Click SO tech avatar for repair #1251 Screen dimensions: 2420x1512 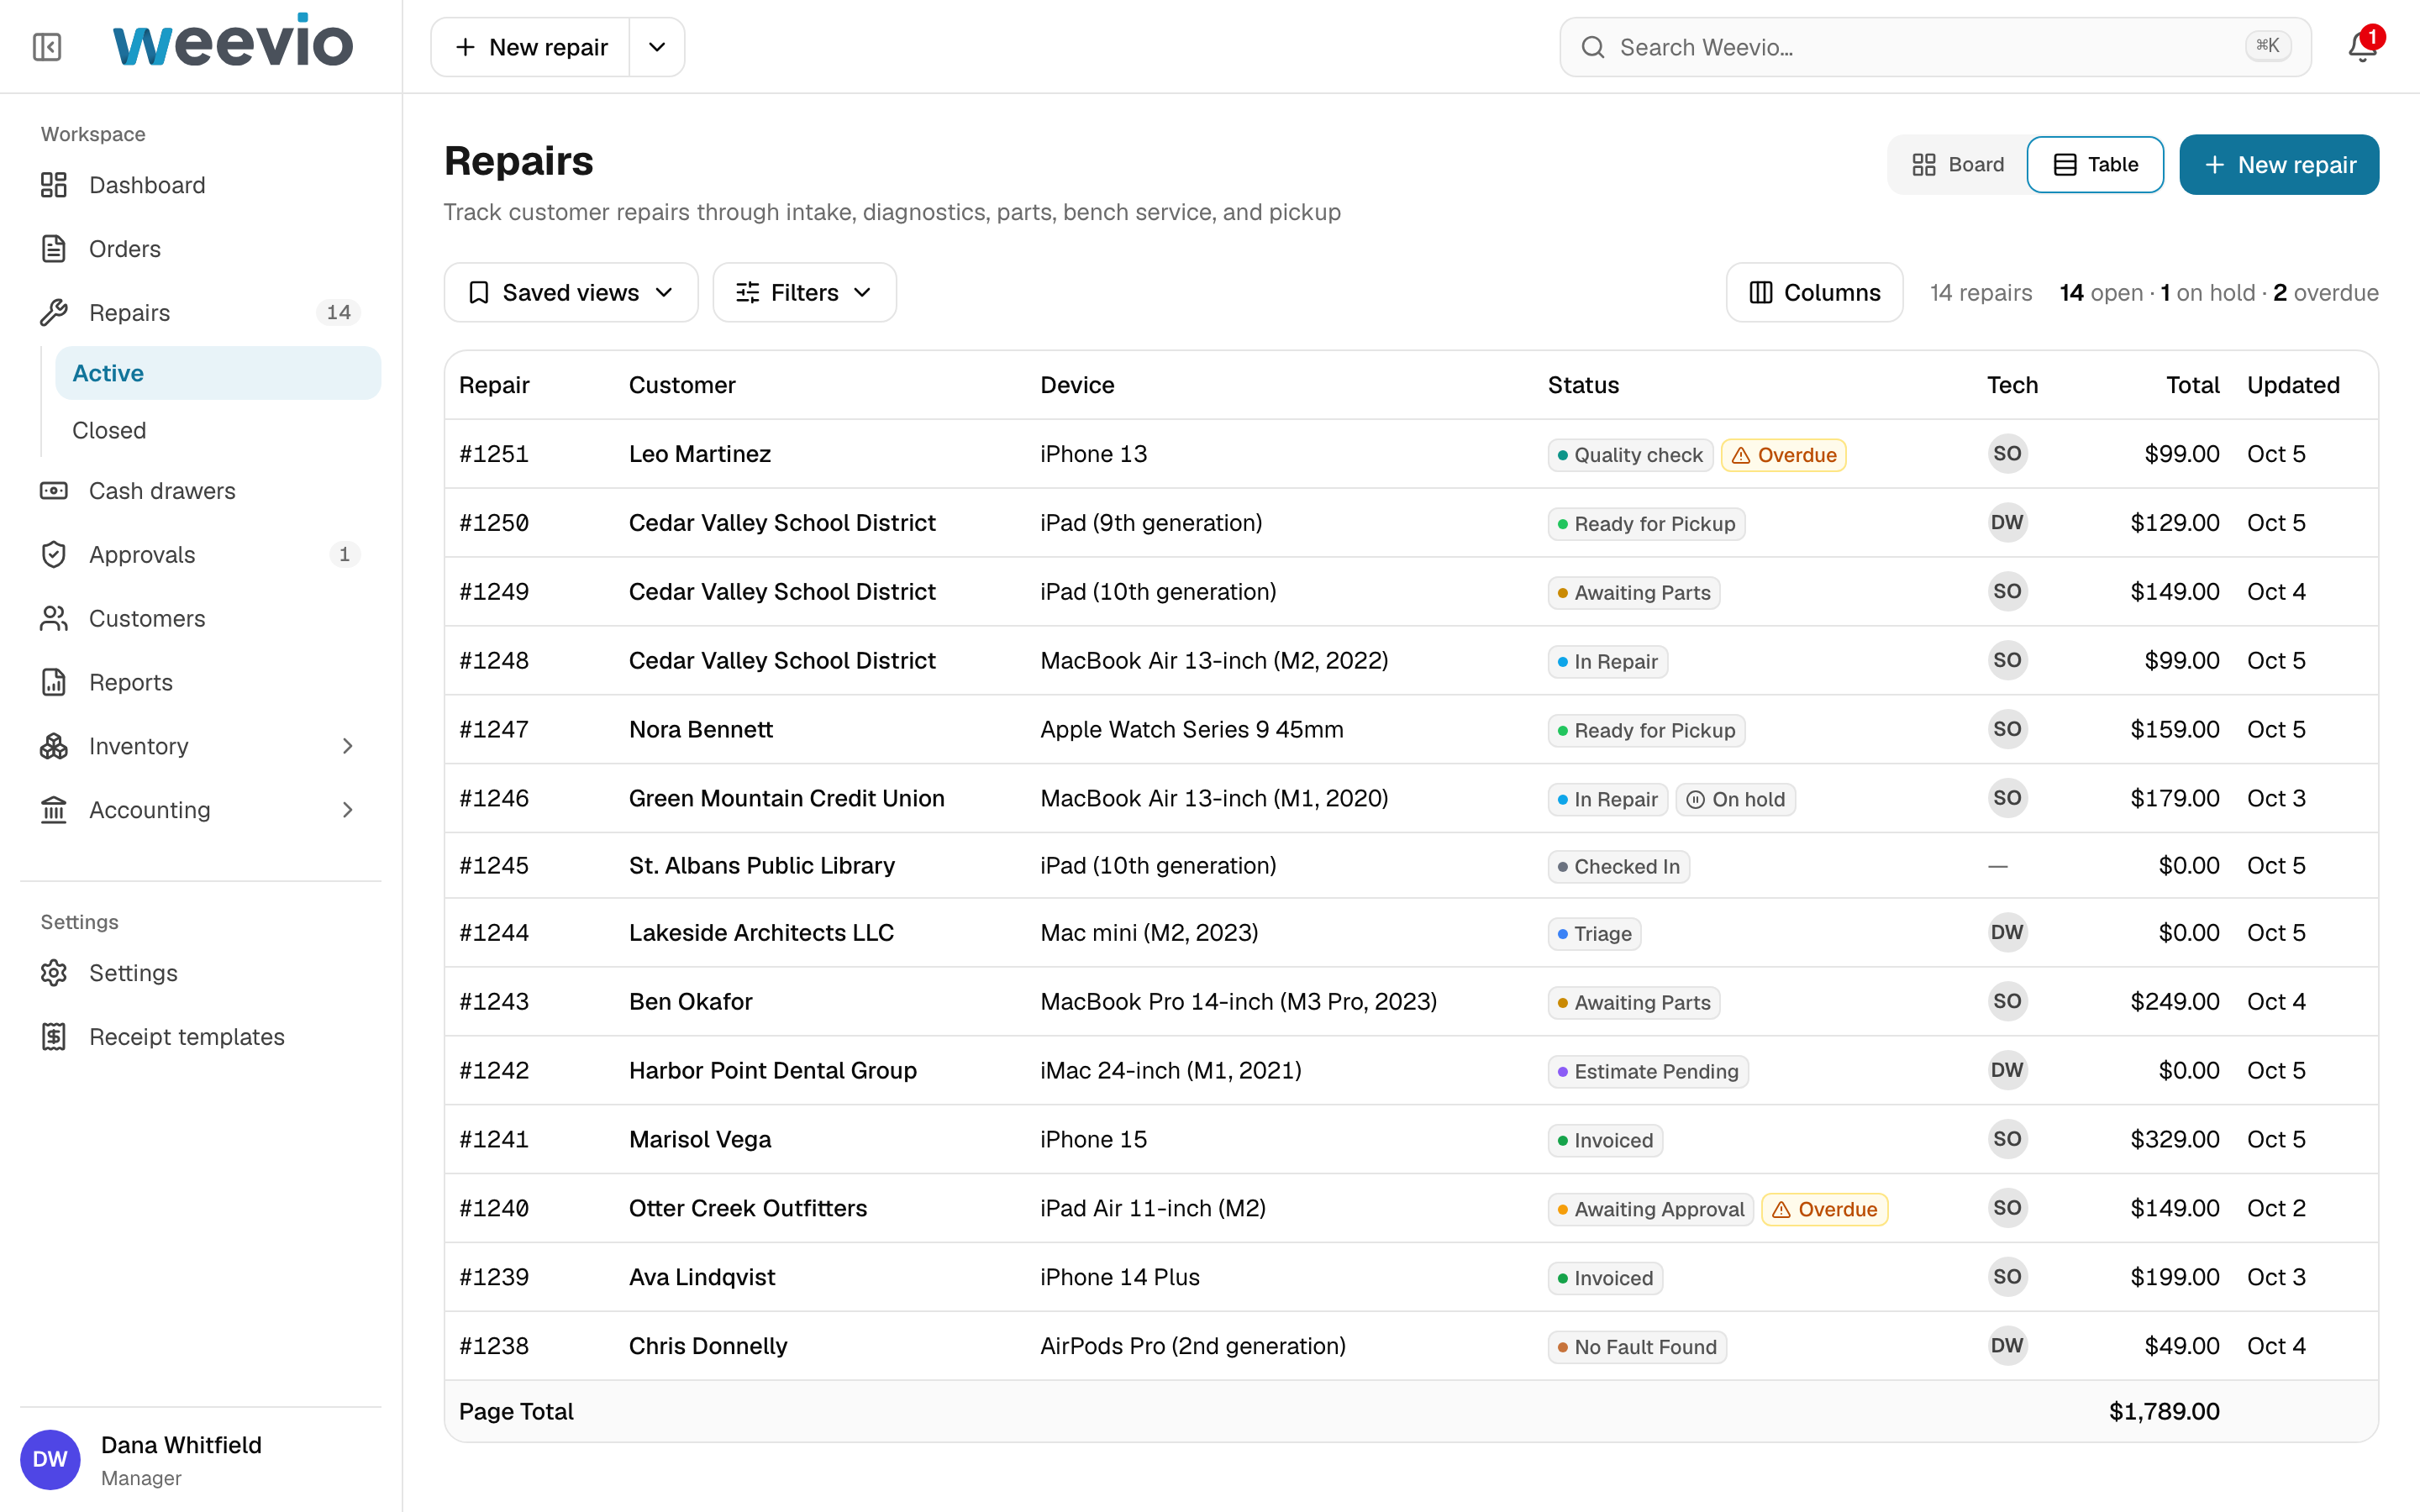tap(2007, 454)
